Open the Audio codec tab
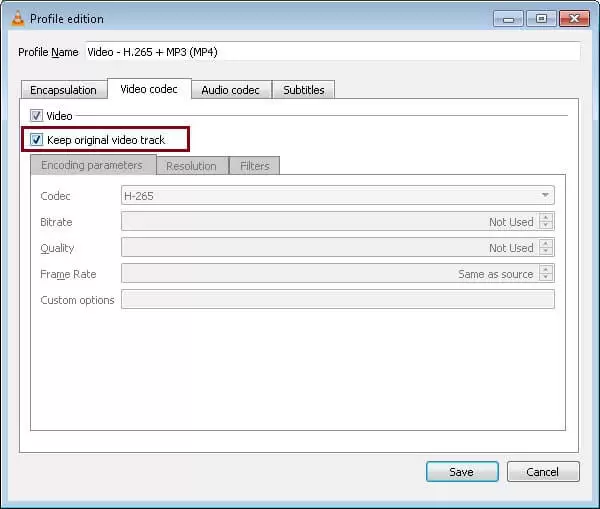The height and width of the screenshot is (509, 600). tap(231, 90)
